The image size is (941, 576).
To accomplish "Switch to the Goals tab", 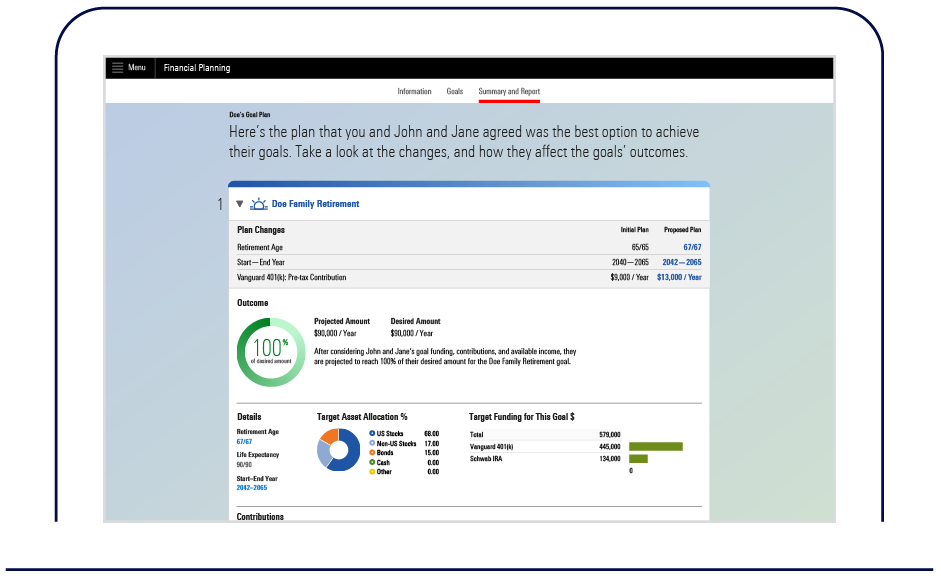I will point(455,92).
